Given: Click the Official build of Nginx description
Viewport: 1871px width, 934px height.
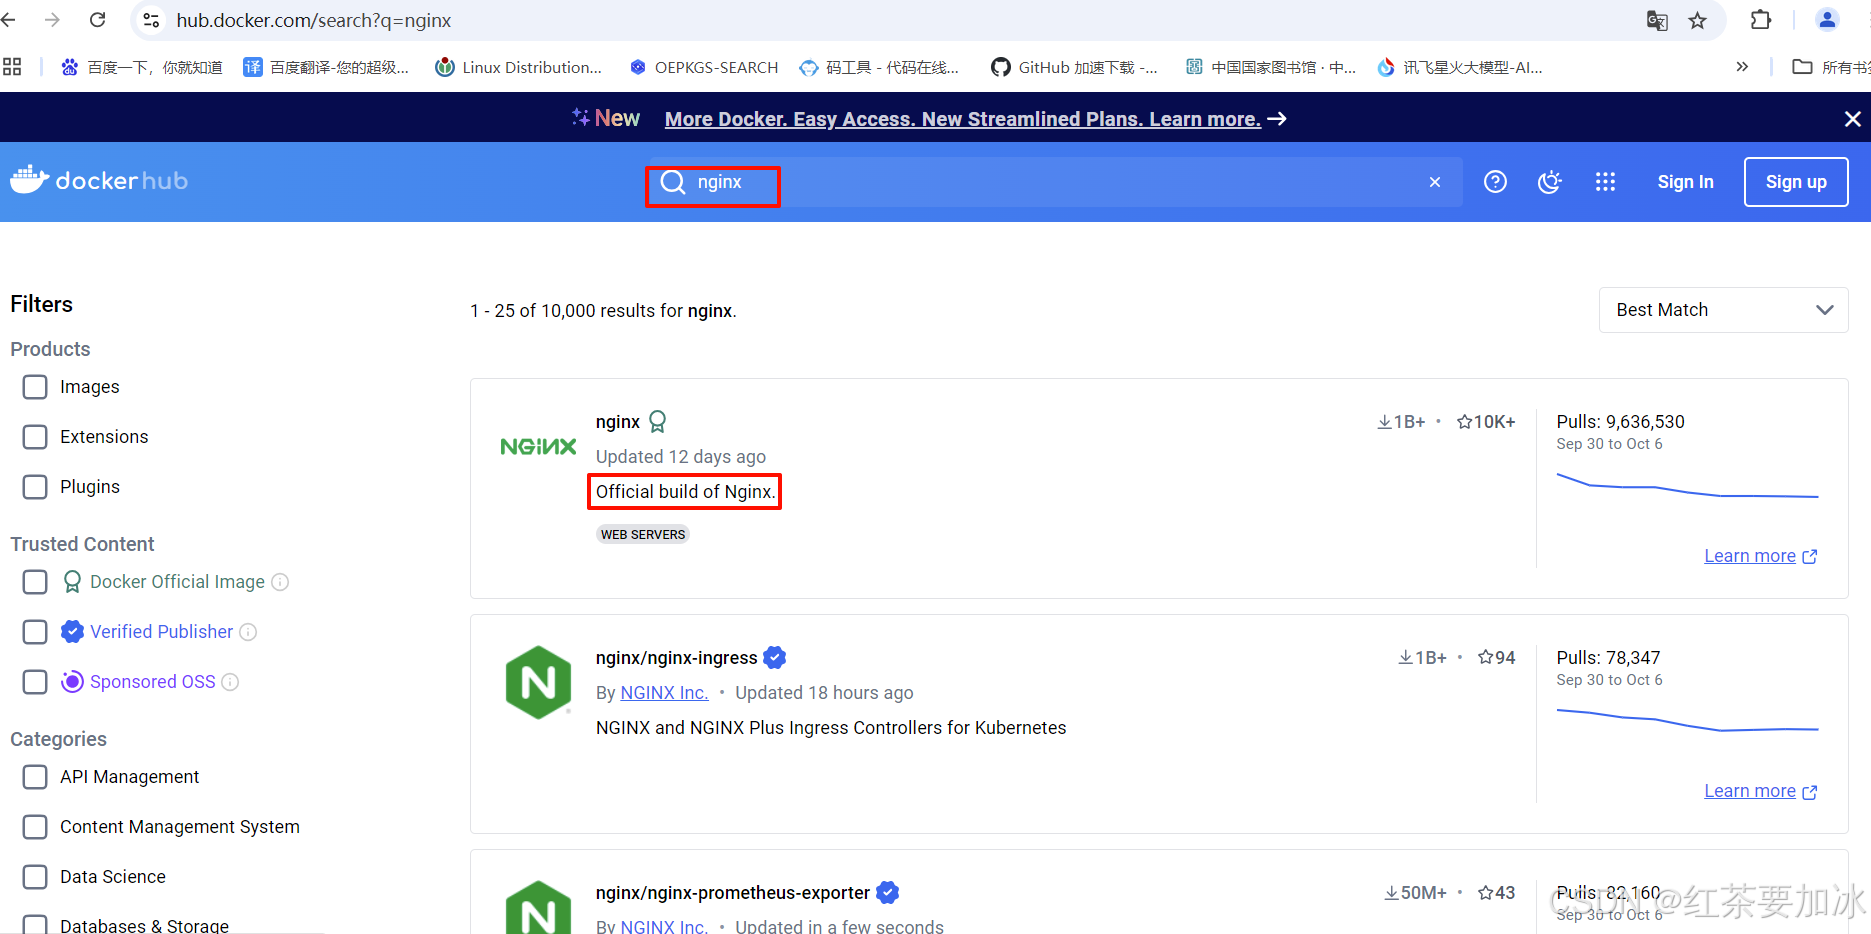Looking at the screenshot, I should click(685, 492).
